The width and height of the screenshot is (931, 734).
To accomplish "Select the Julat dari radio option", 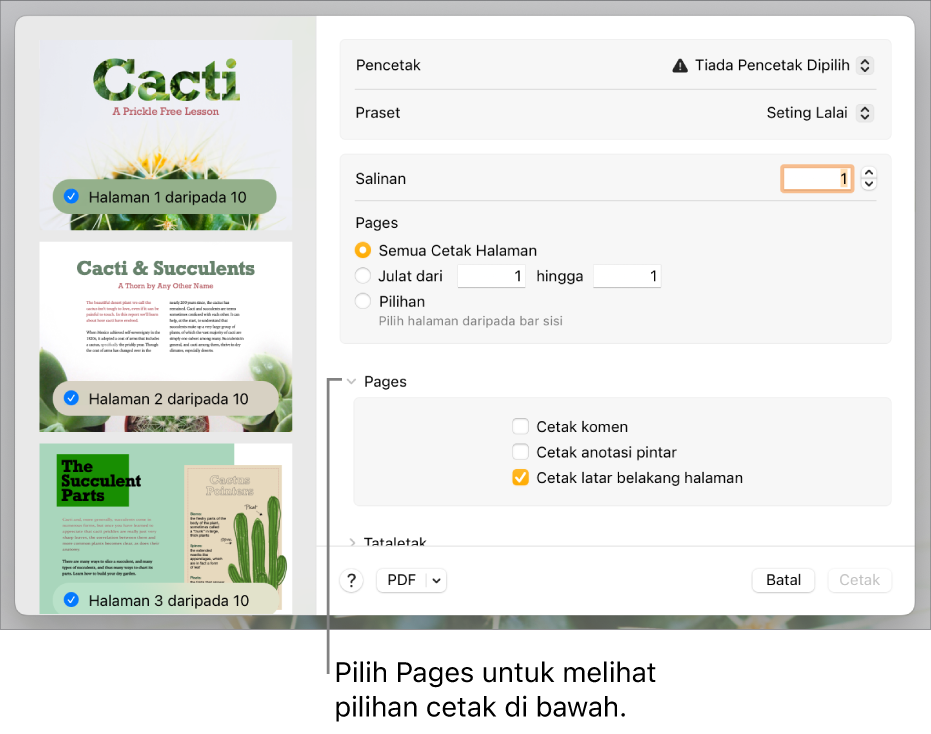I will click(x=363, y=276).
